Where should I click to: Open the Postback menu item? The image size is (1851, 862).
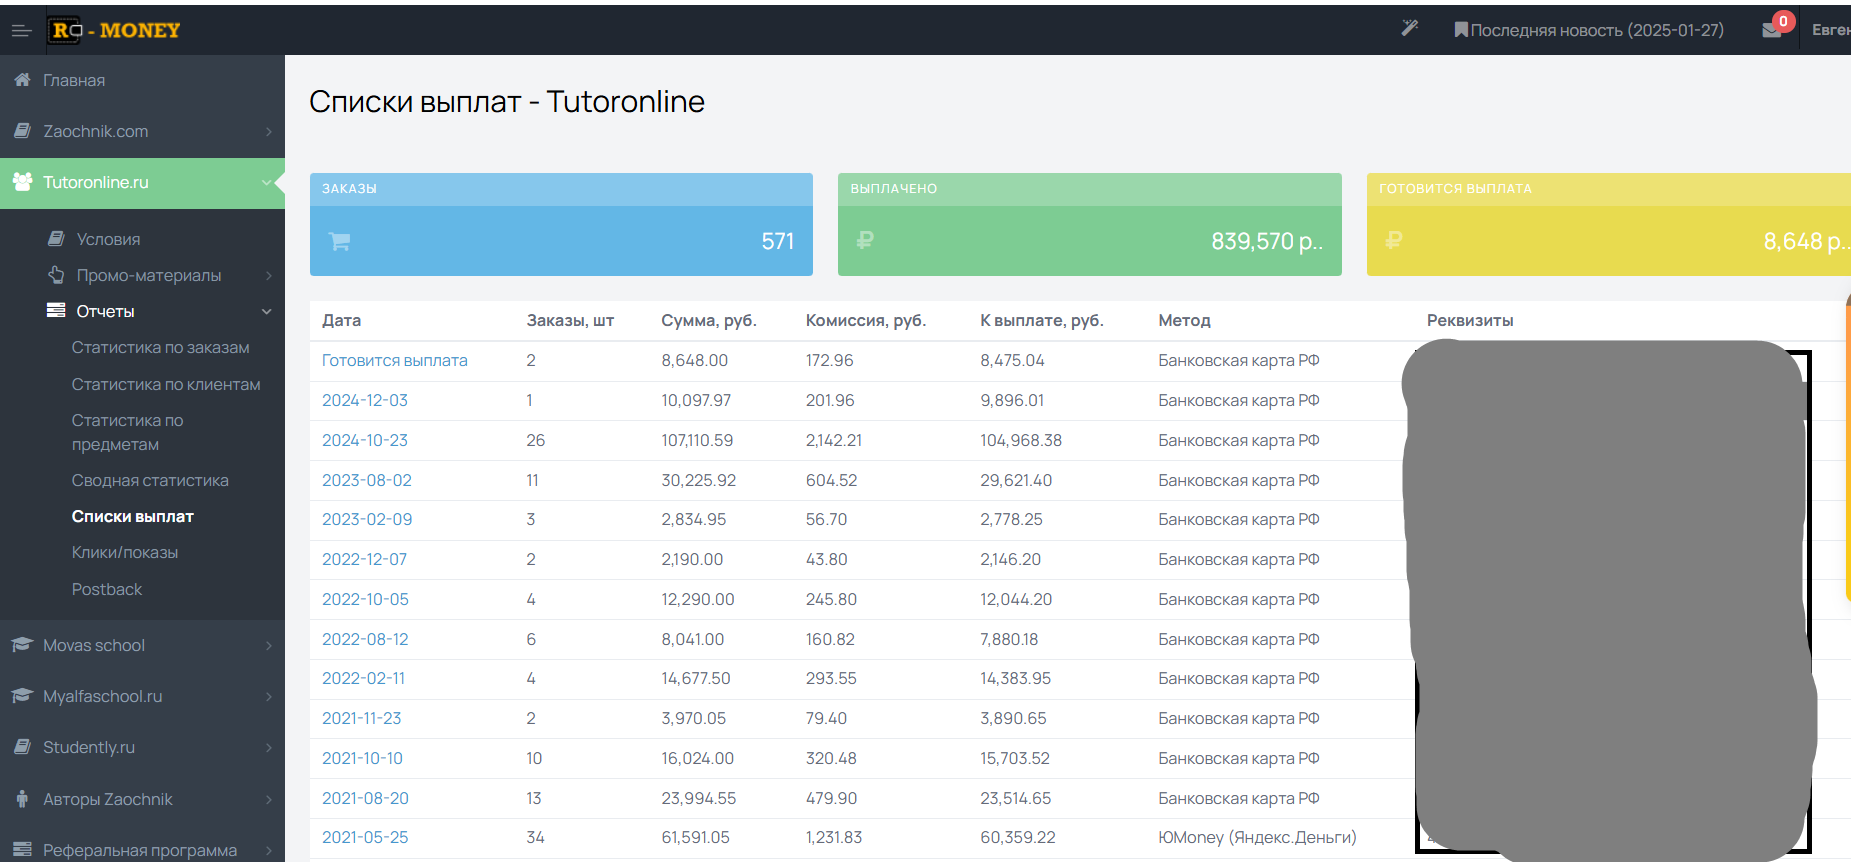[x=107, y=589]
